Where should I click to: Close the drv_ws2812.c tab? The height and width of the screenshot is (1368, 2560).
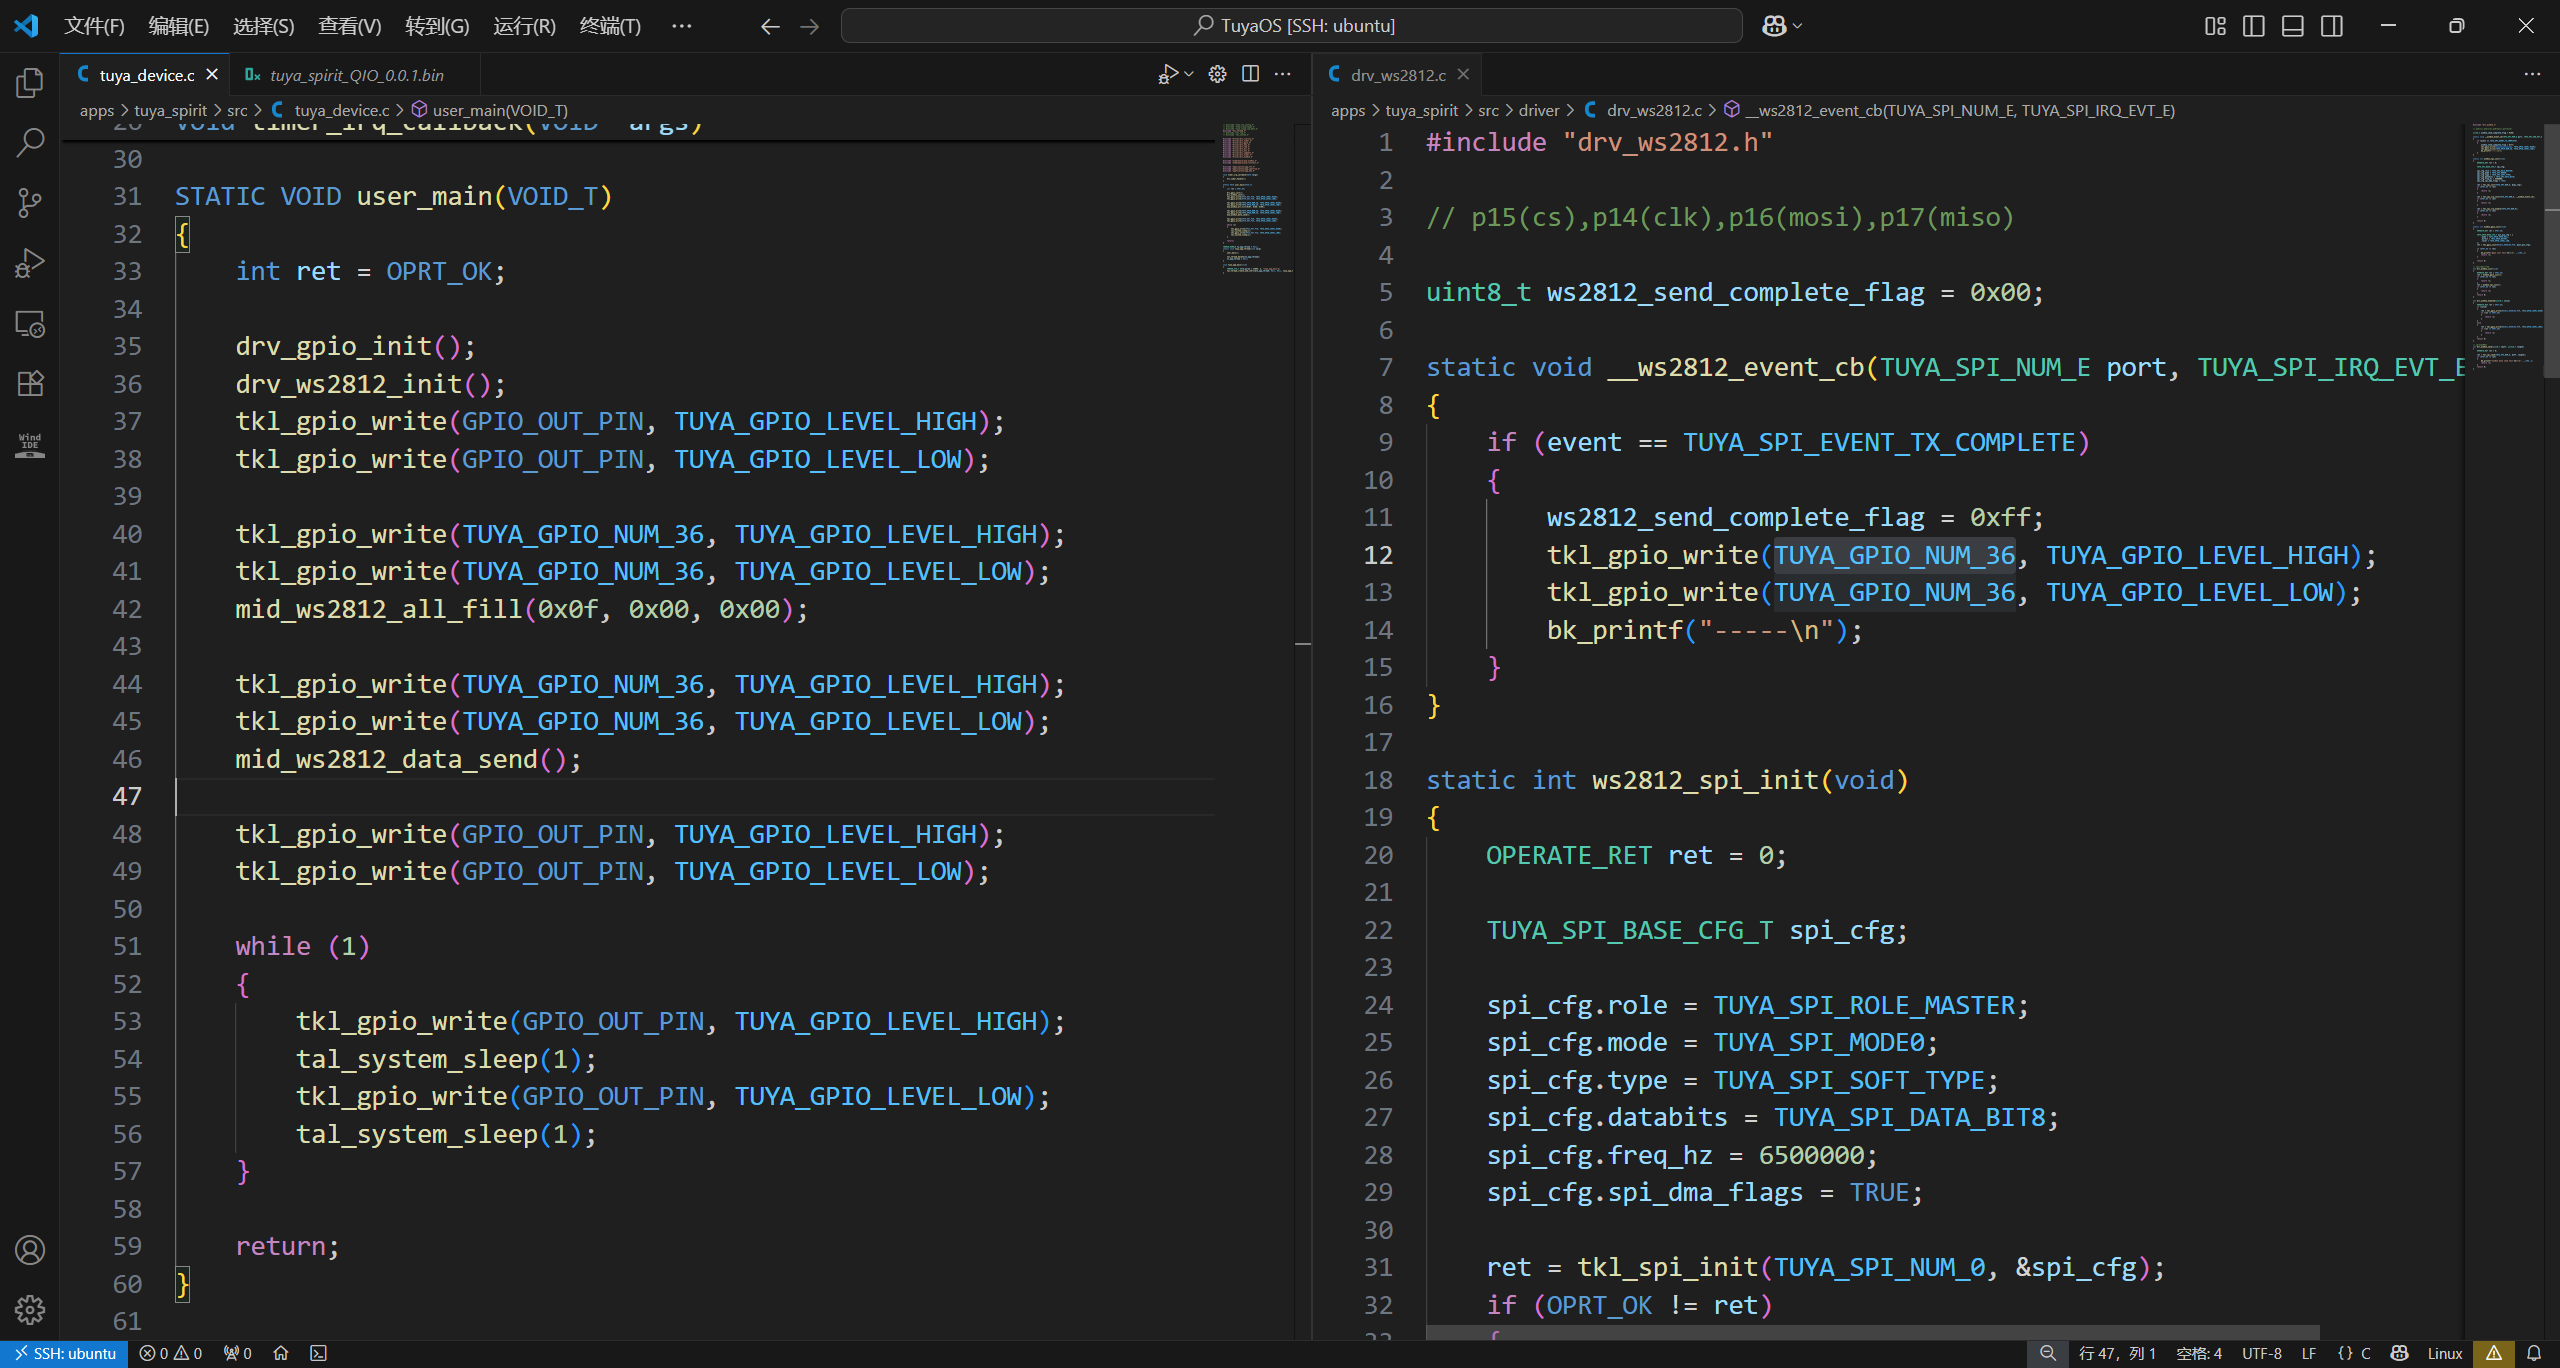click(x=1463, y=75)
